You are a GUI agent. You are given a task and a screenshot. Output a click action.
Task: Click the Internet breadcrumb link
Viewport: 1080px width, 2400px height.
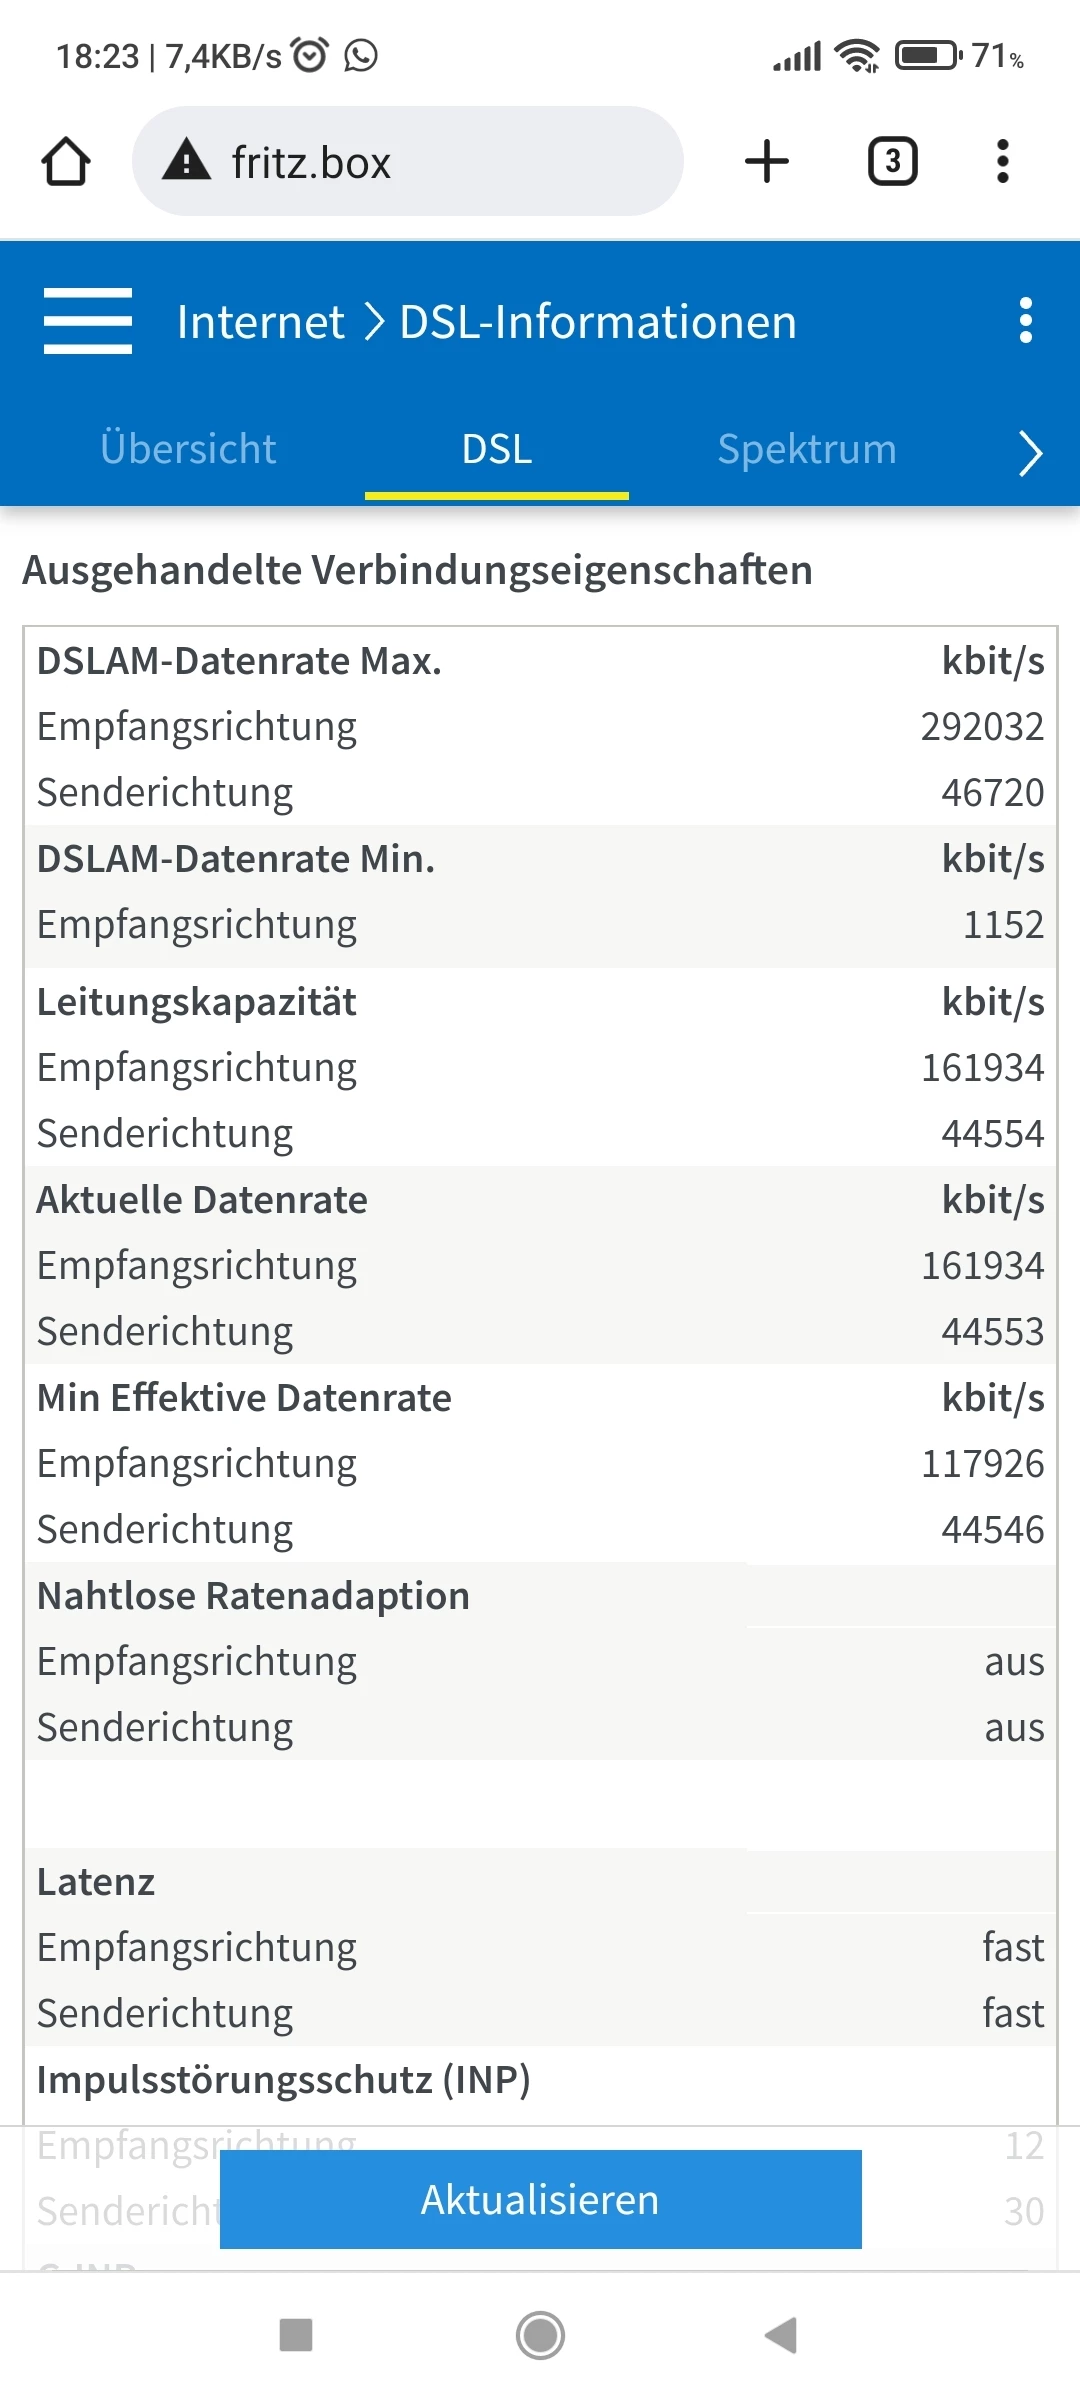(260, 322)
